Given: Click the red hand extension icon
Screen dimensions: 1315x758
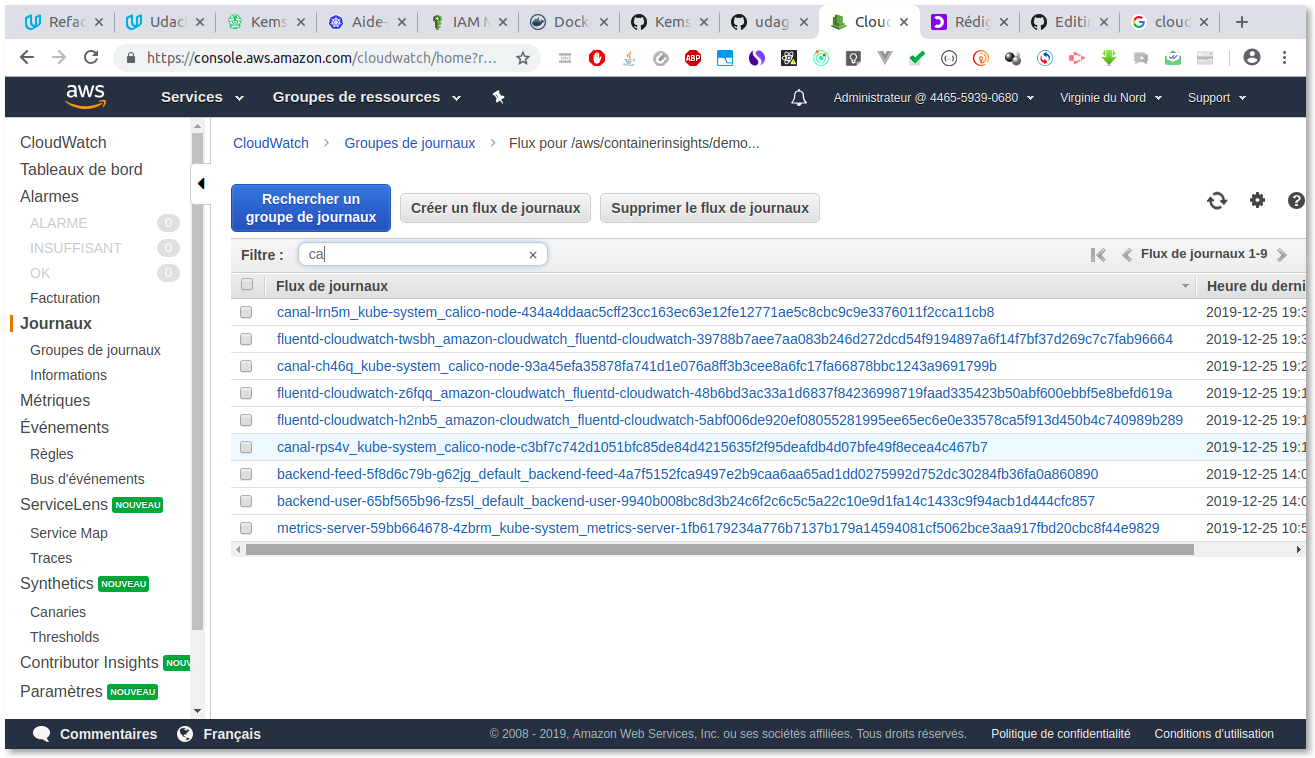Looking at the screenshot, I should tap(596, 58).
